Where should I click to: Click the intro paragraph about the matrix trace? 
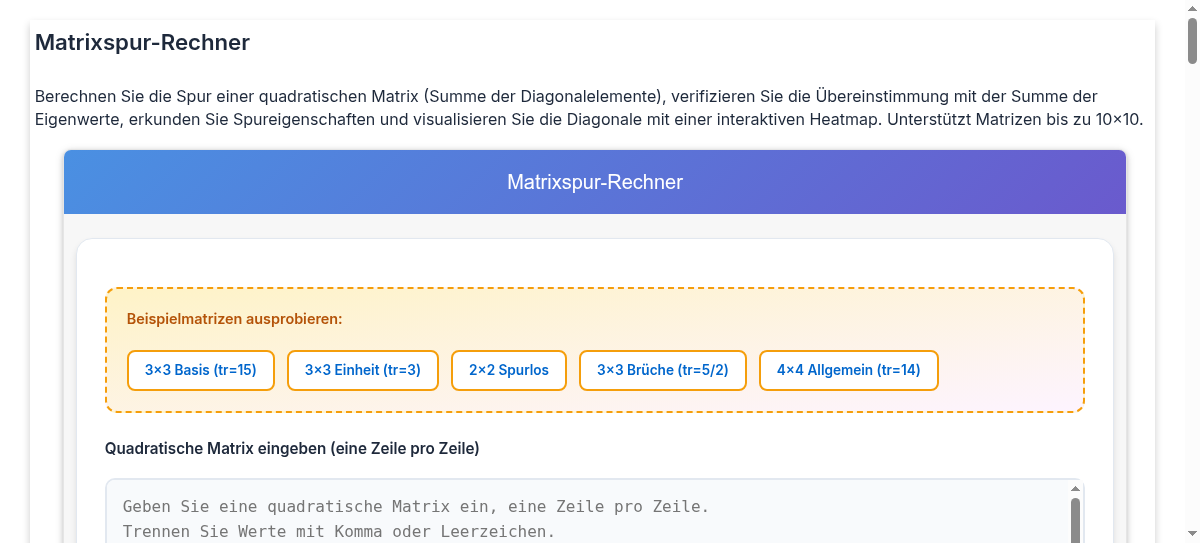coord(589,108)
